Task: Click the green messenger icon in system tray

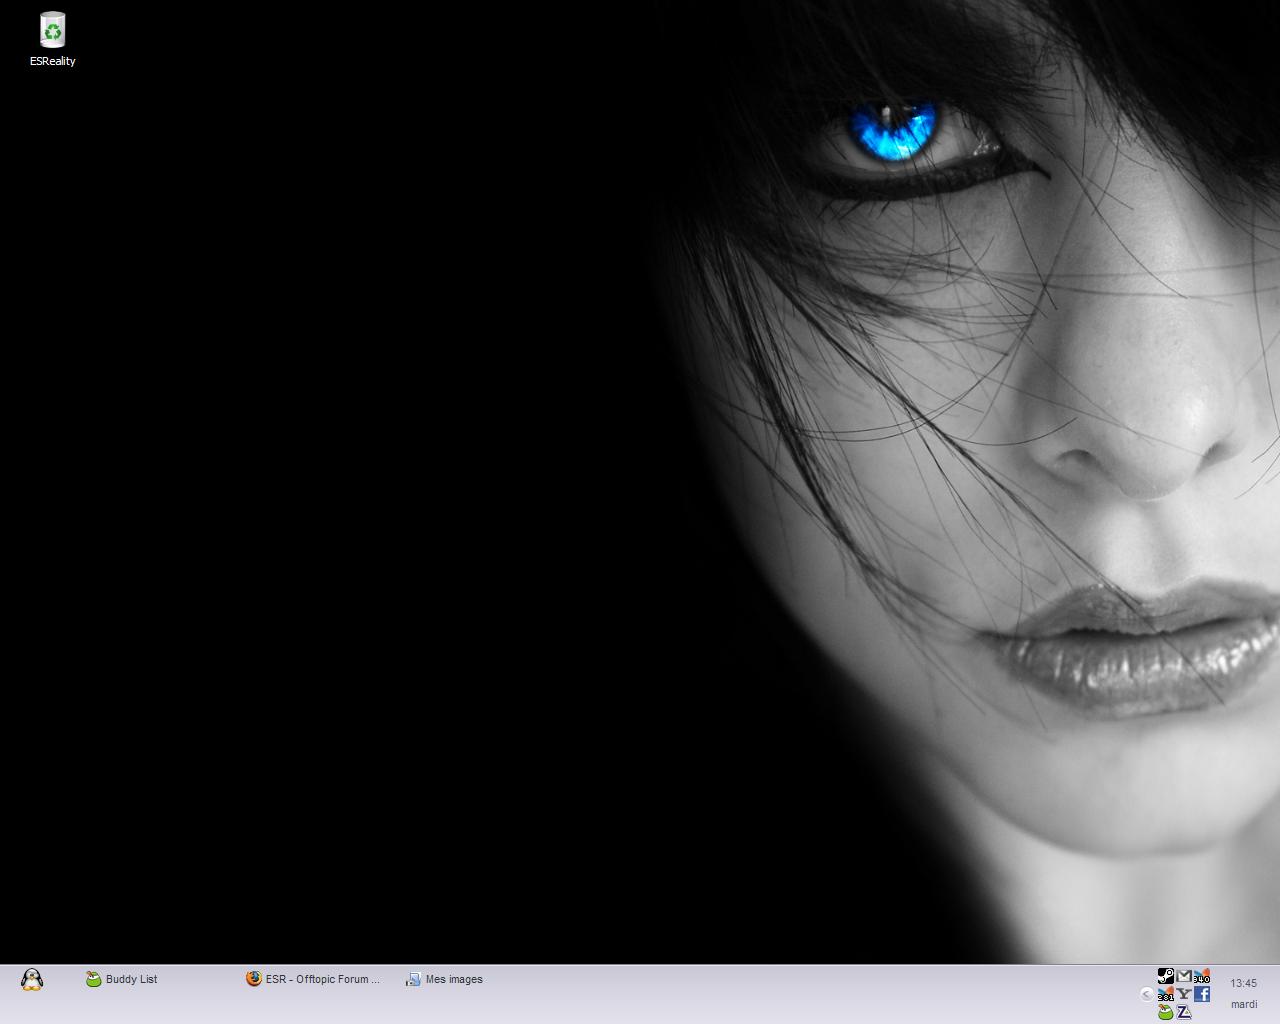Action: (x=1165, y=1012)
